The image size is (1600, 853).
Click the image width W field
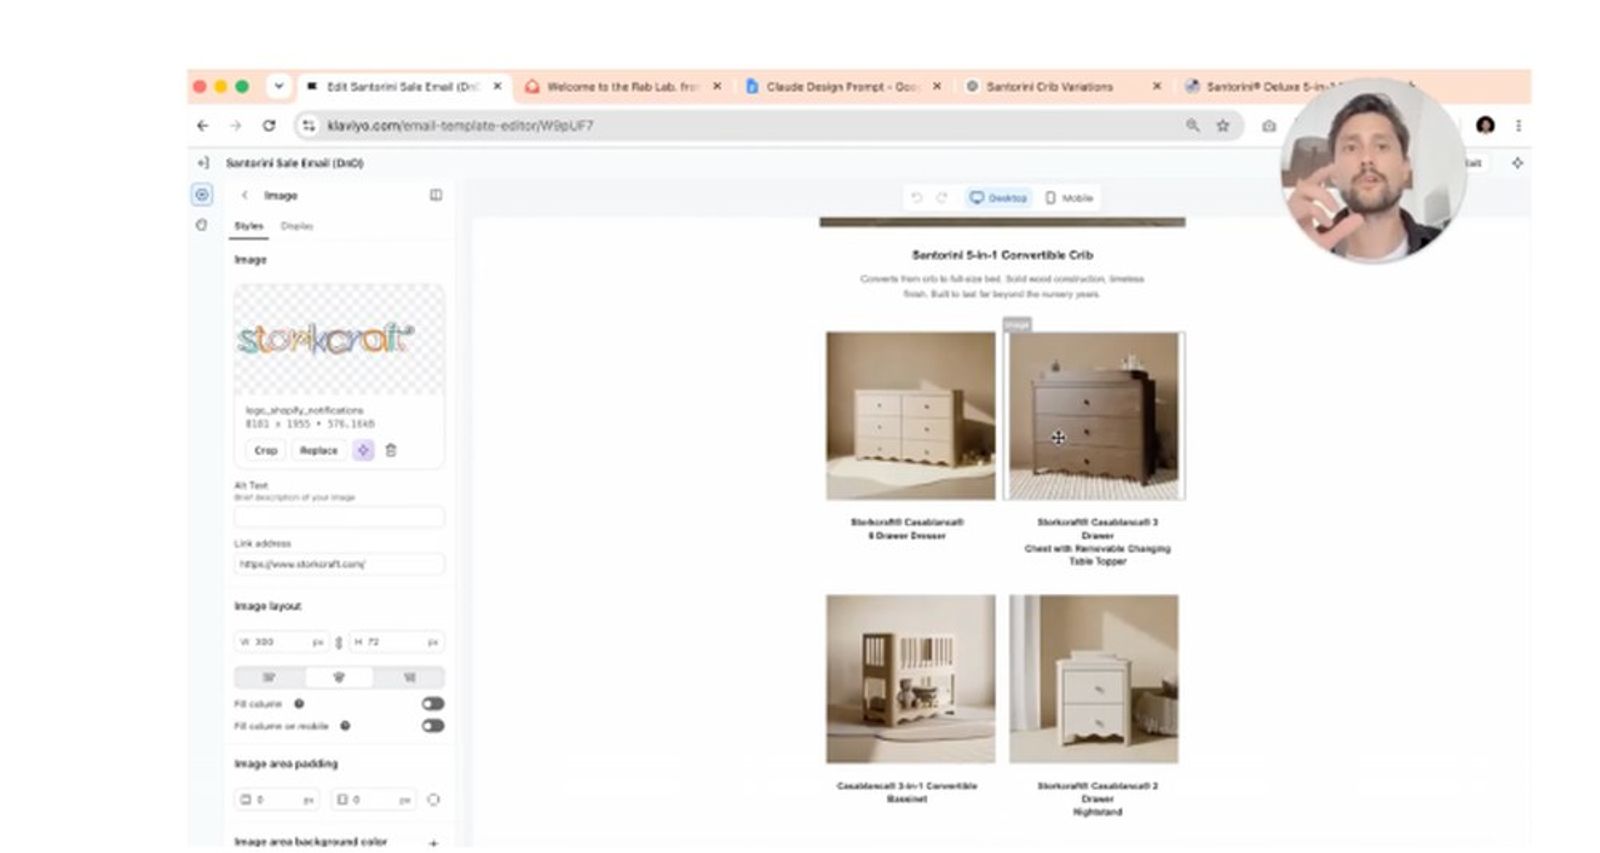[x=283, y=642]
